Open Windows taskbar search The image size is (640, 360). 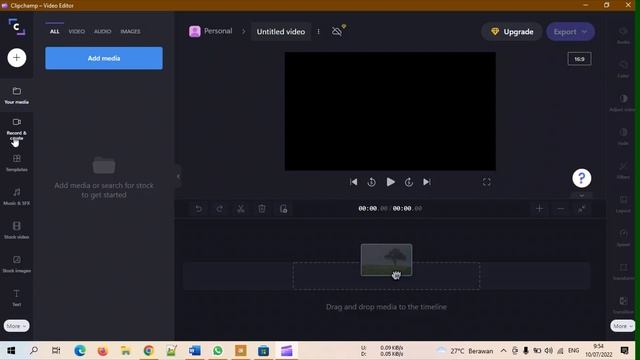click(34, 351)
